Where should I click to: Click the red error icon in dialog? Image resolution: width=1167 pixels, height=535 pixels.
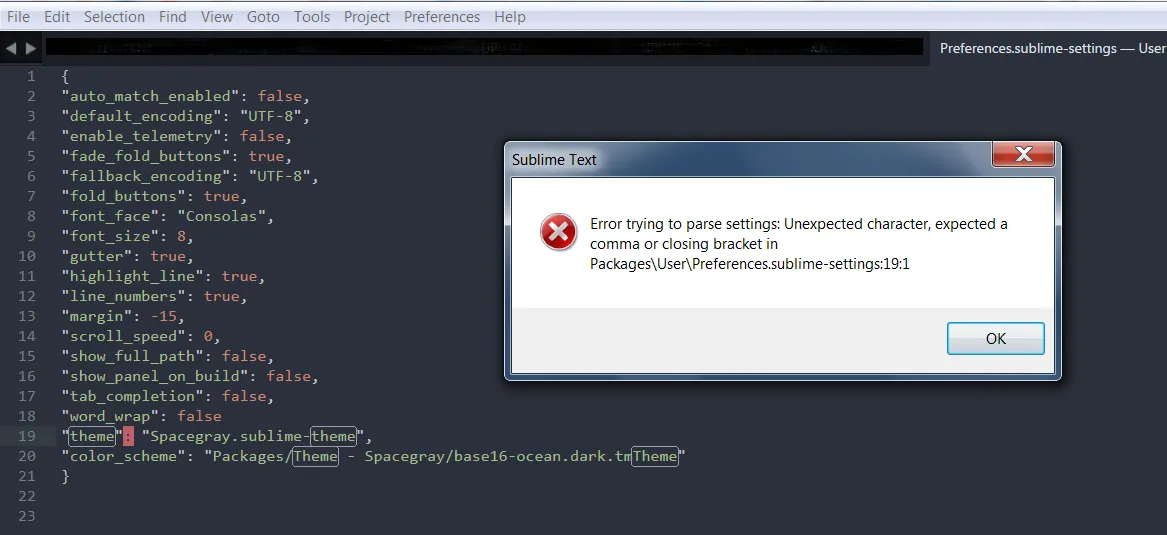pos(558,231)
